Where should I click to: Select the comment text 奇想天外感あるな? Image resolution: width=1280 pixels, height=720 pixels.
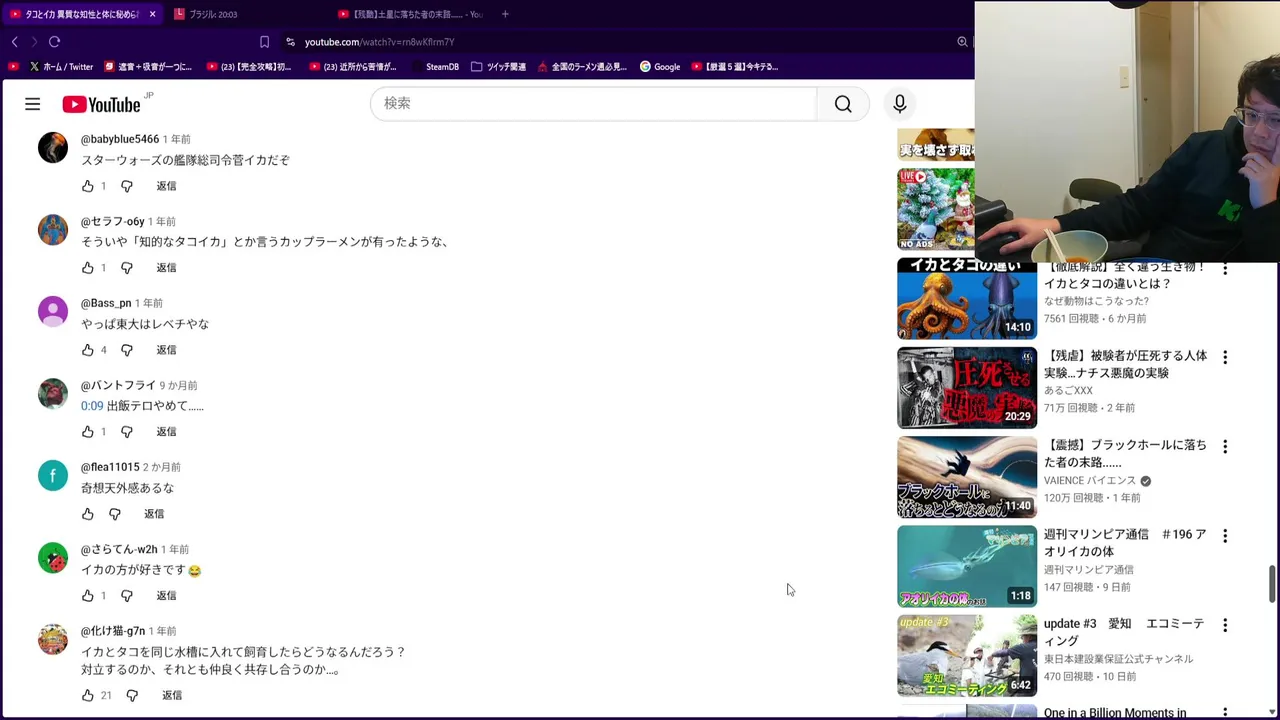tap(128, 488)
